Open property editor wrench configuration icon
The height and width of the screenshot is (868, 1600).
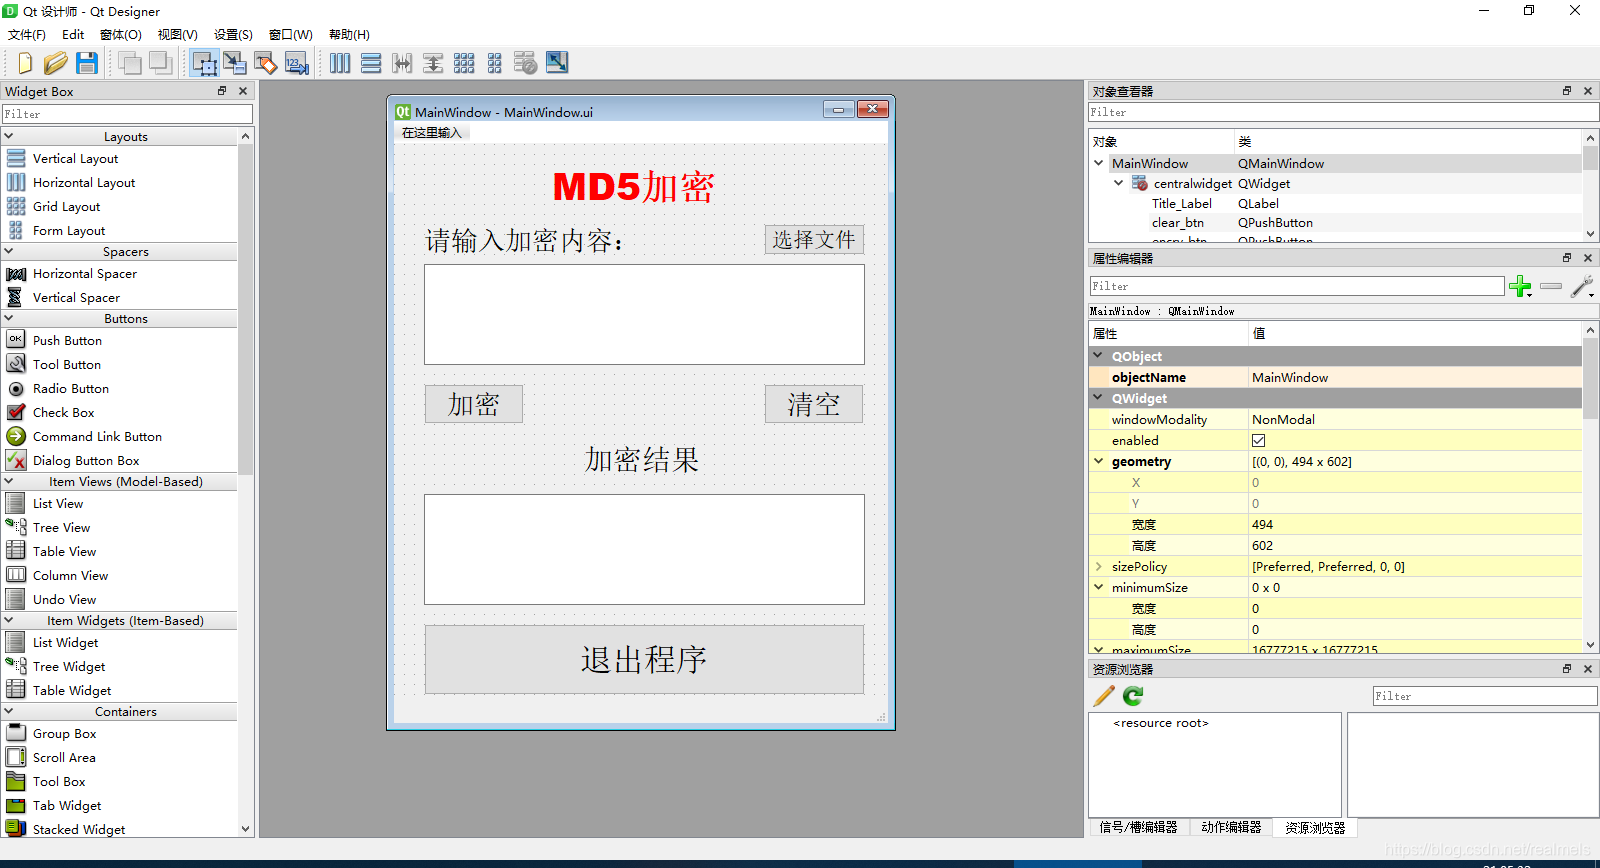[1582, 287]
